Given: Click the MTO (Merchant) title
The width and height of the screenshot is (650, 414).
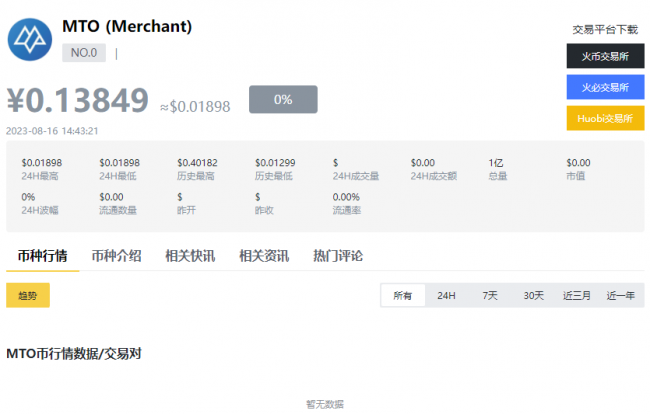Looking at the screenshot, I should 127,27.
